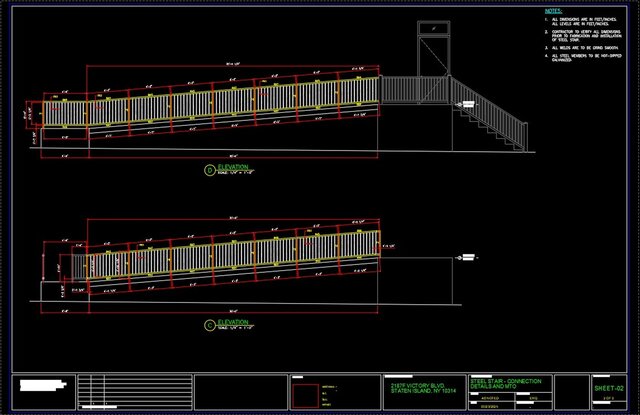Click upper ELEVATION title label
The height and width of the screenshot is (415, 640).
coord(232,167)
